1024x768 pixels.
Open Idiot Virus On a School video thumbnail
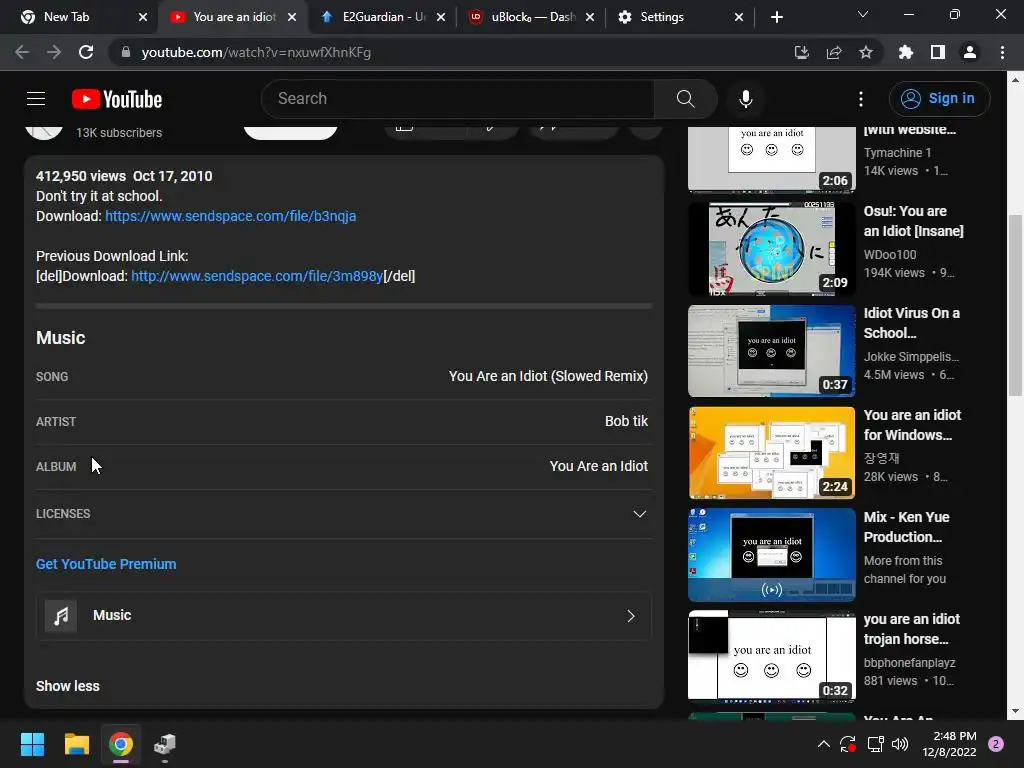tap(772, 351)
